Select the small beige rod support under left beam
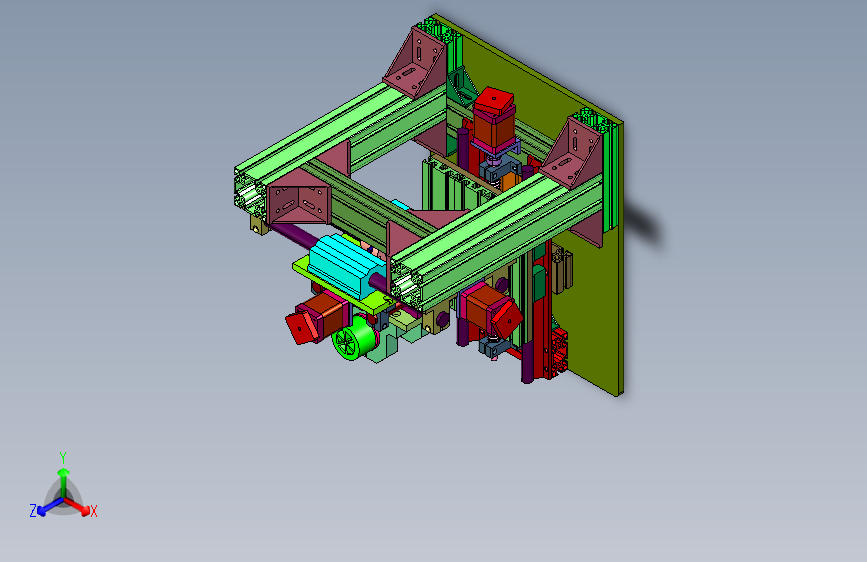The width and height of the screenshot is (867, 562). [x=259, y=225]
